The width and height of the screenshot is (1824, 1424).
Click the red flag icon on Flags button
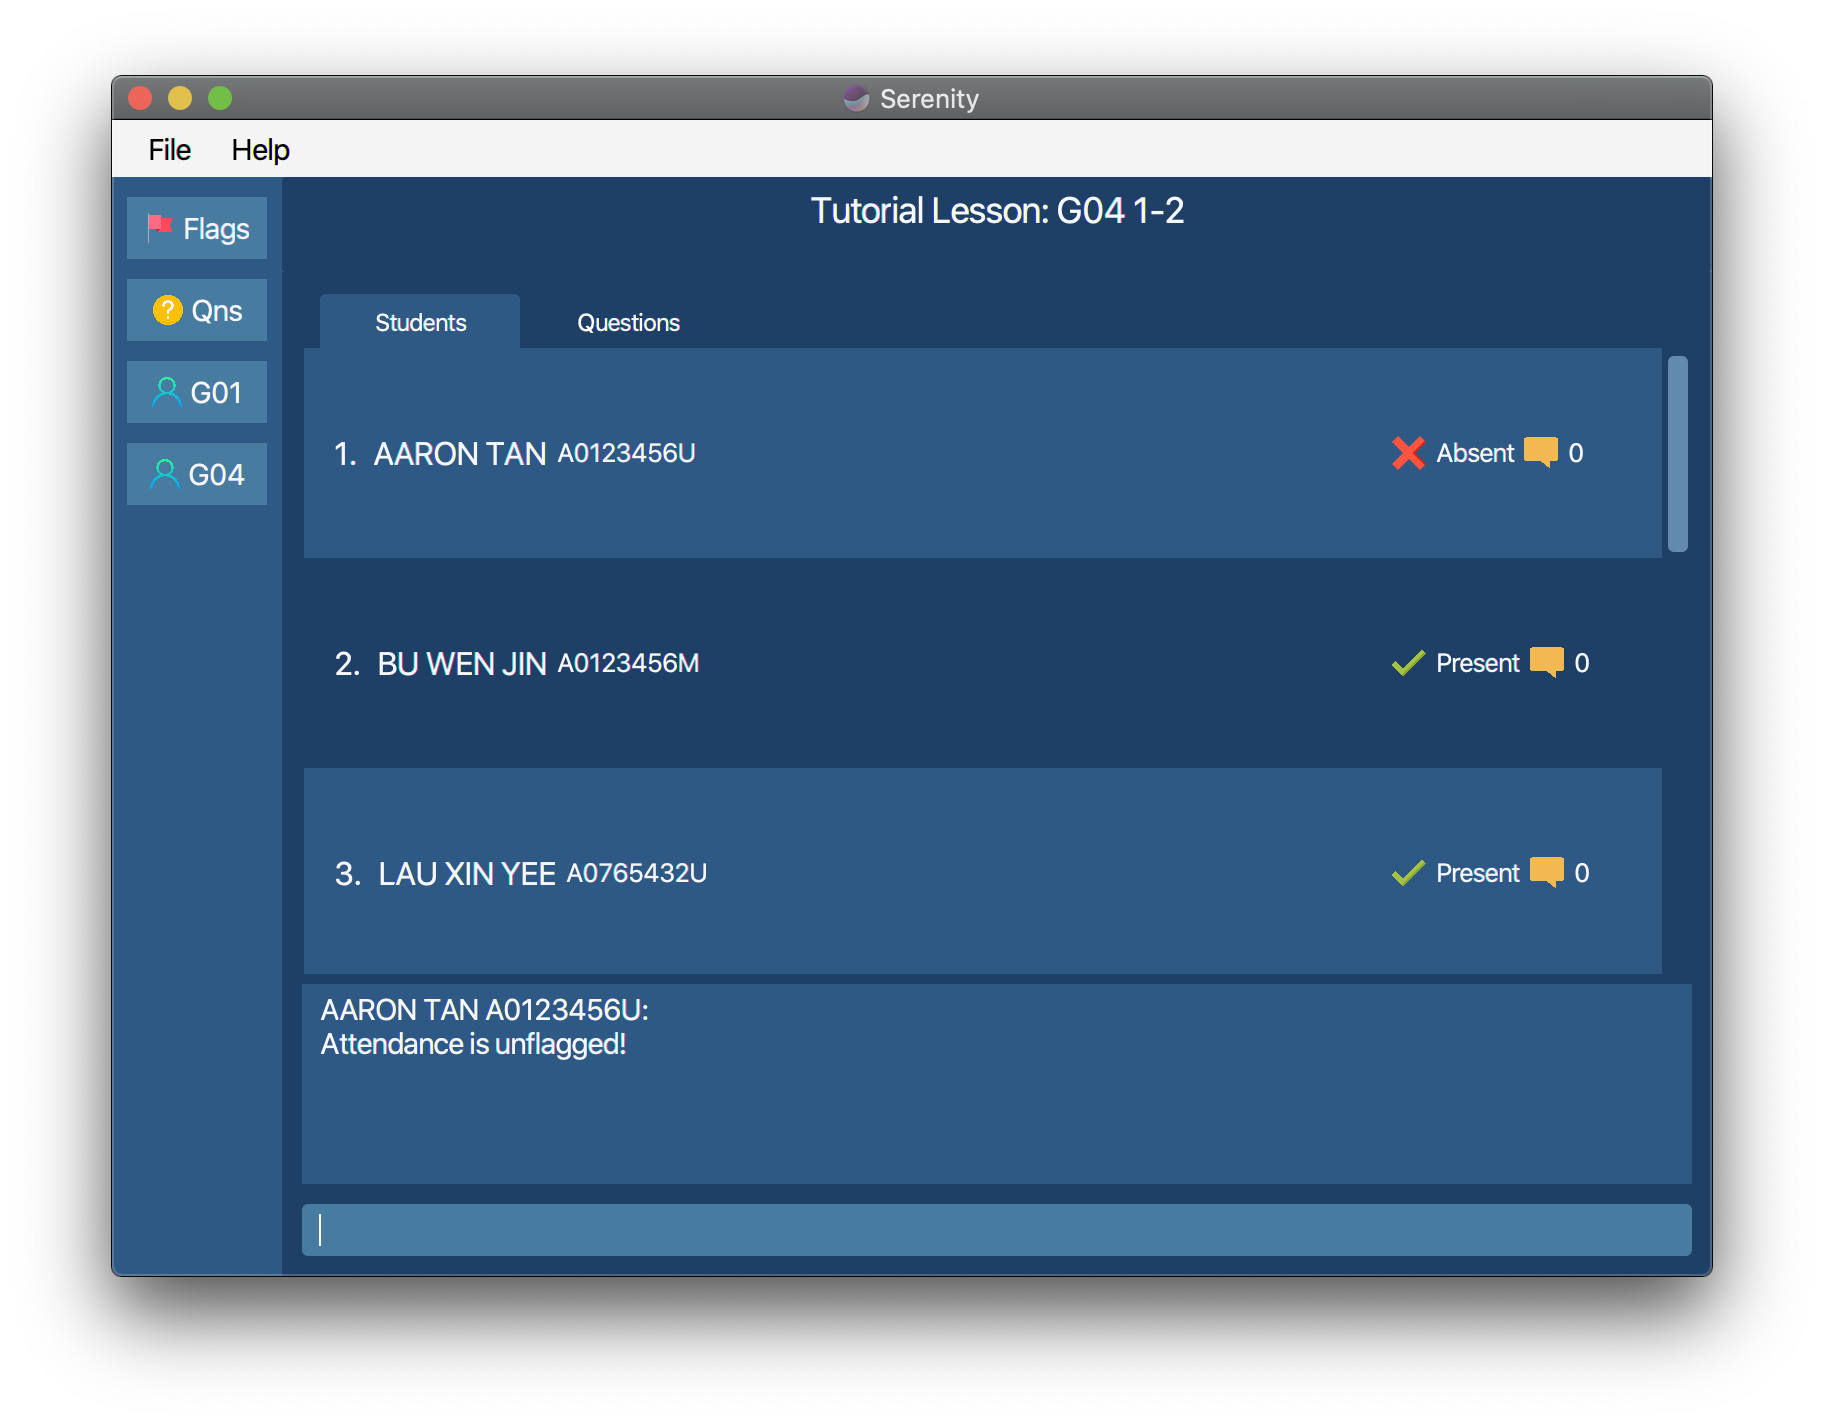tap(159, 228)
